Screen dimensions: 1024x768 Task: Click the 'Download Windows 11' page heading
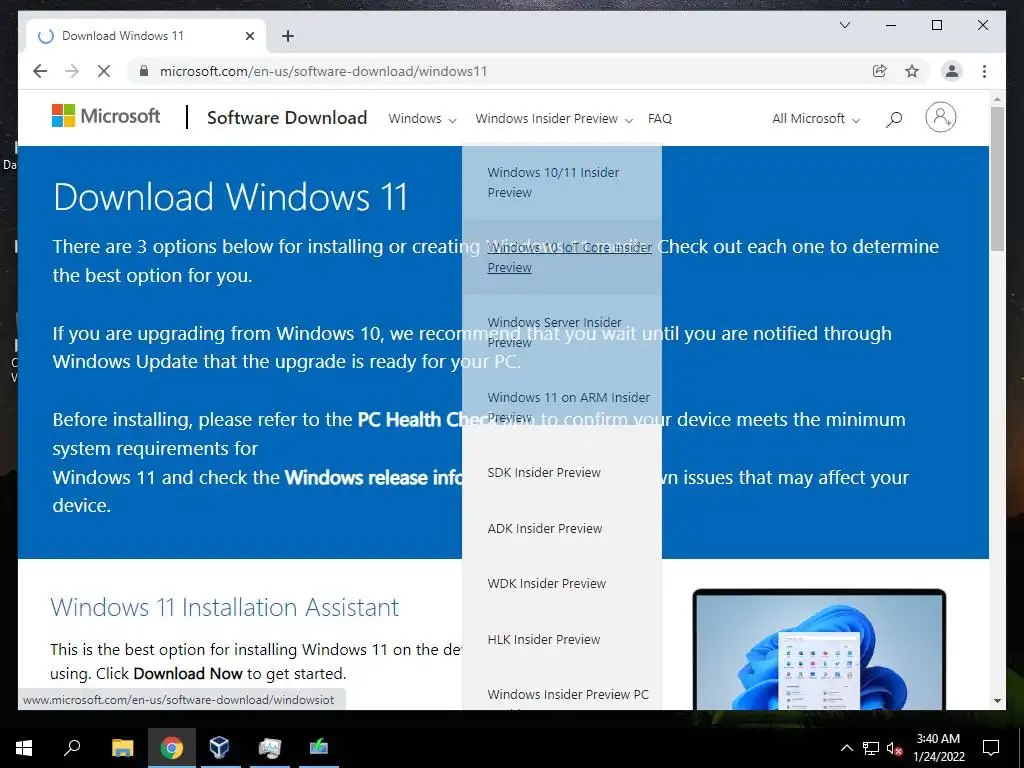coord(230,197)
